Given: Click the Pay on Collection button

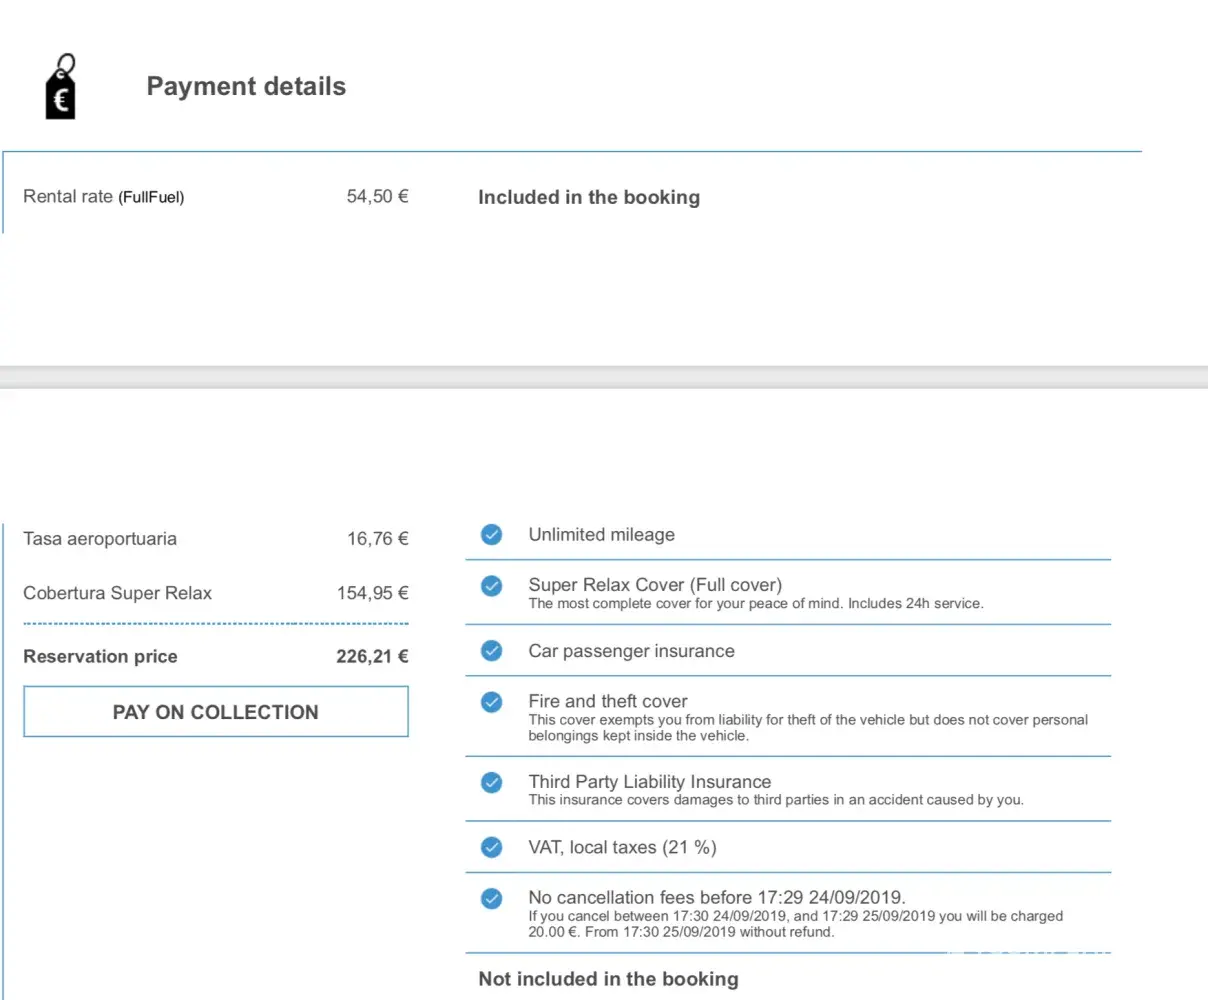Looking at the screenshot, I should 215,712.
